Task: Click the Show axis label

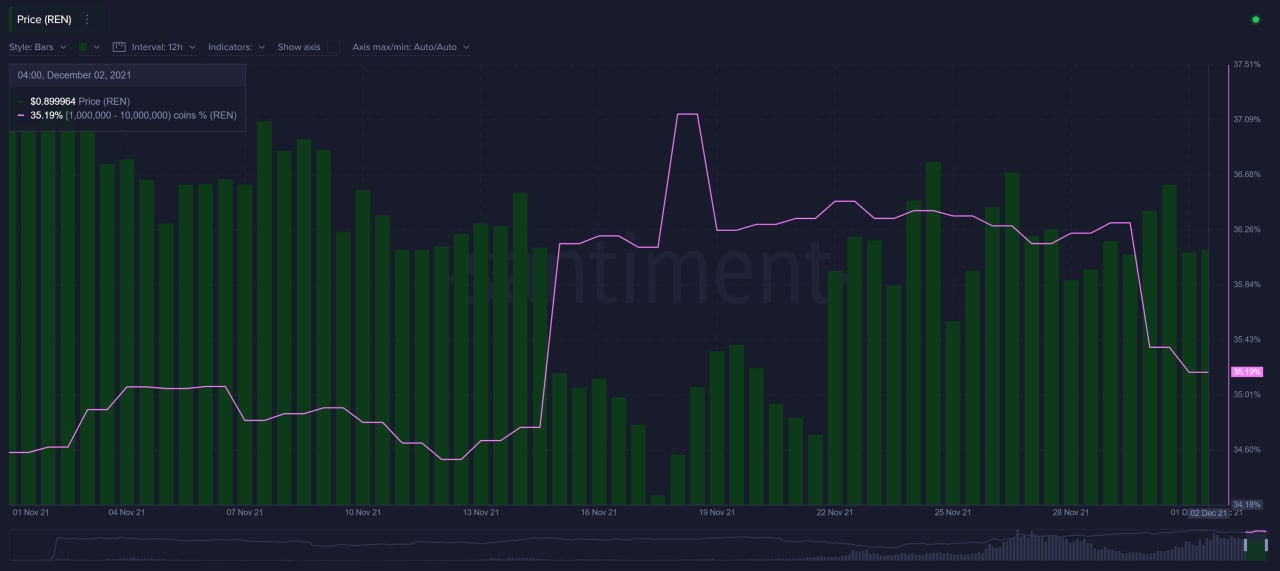Action: [299, 47]
